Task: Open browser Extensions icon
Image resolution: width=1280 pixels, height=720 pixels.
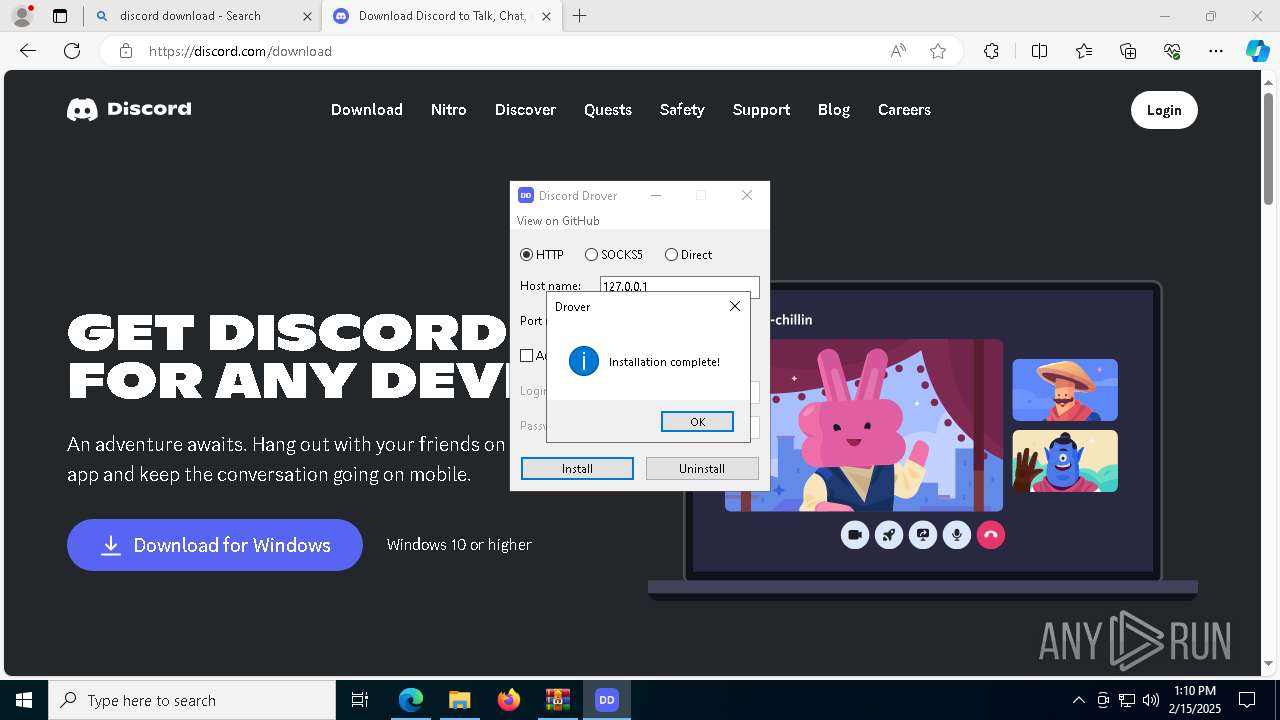Action: tap(991, 51)
